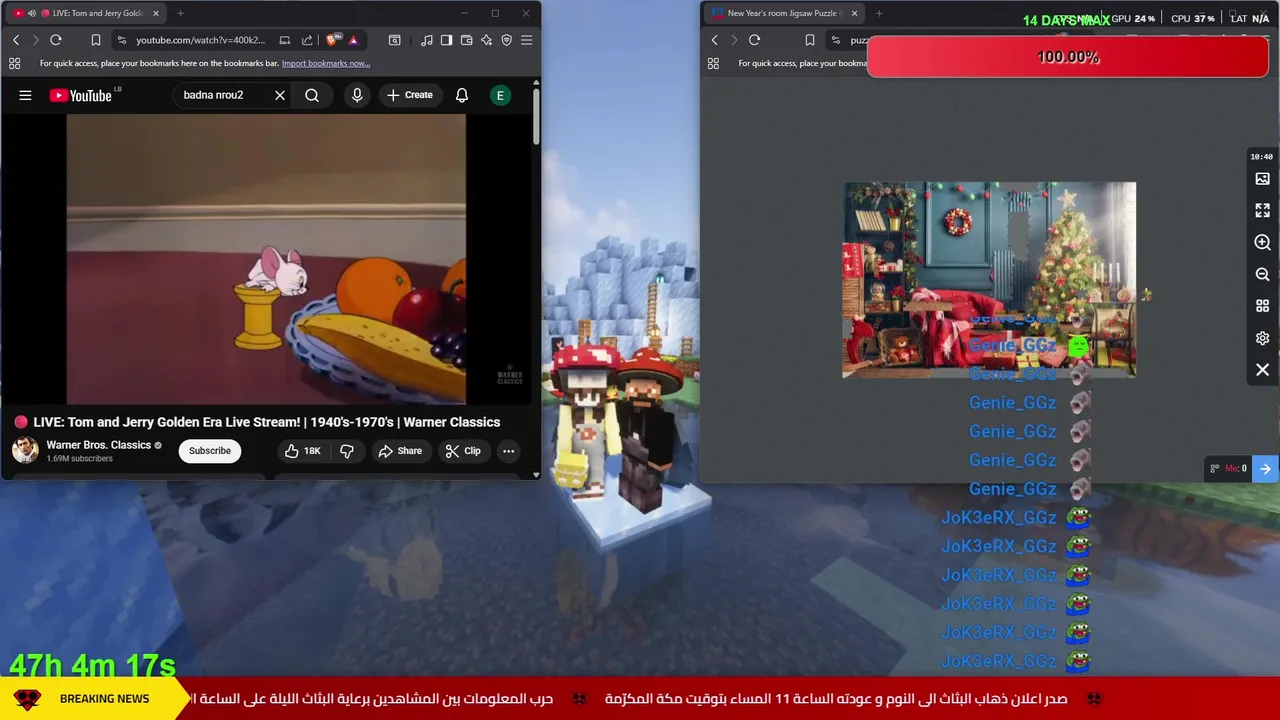The width and height of the screenshot is (1280, 720).
Task: Click the YouTube page vertical scrollbar
Action: tap(536, 117)
